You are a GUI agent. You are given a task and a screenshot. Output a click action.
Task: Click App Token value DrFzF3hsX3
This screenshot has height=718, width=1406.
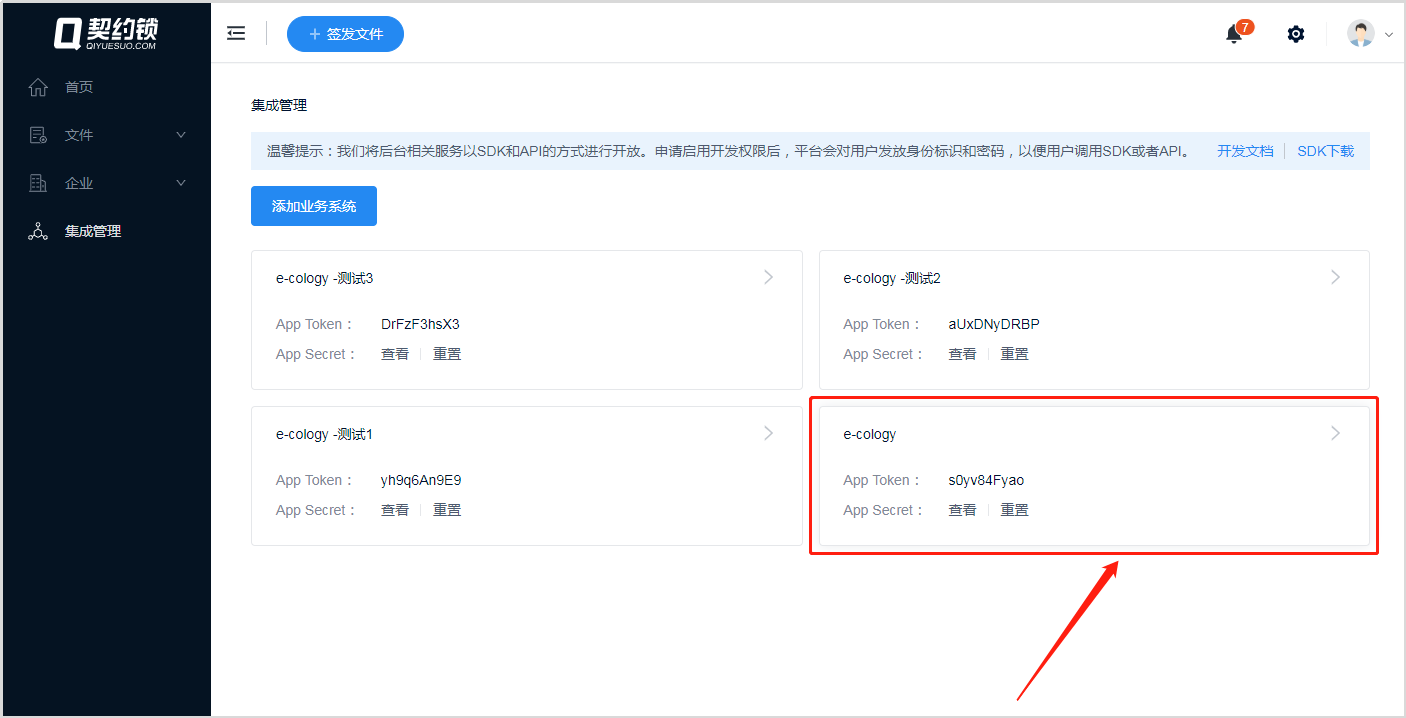click(420, 324)
